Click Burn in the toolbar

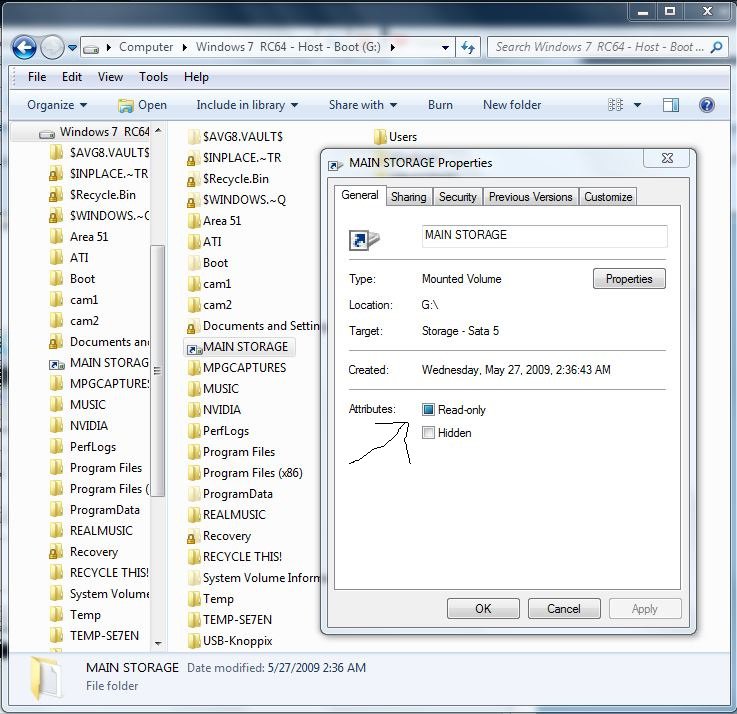click(440, 105)
